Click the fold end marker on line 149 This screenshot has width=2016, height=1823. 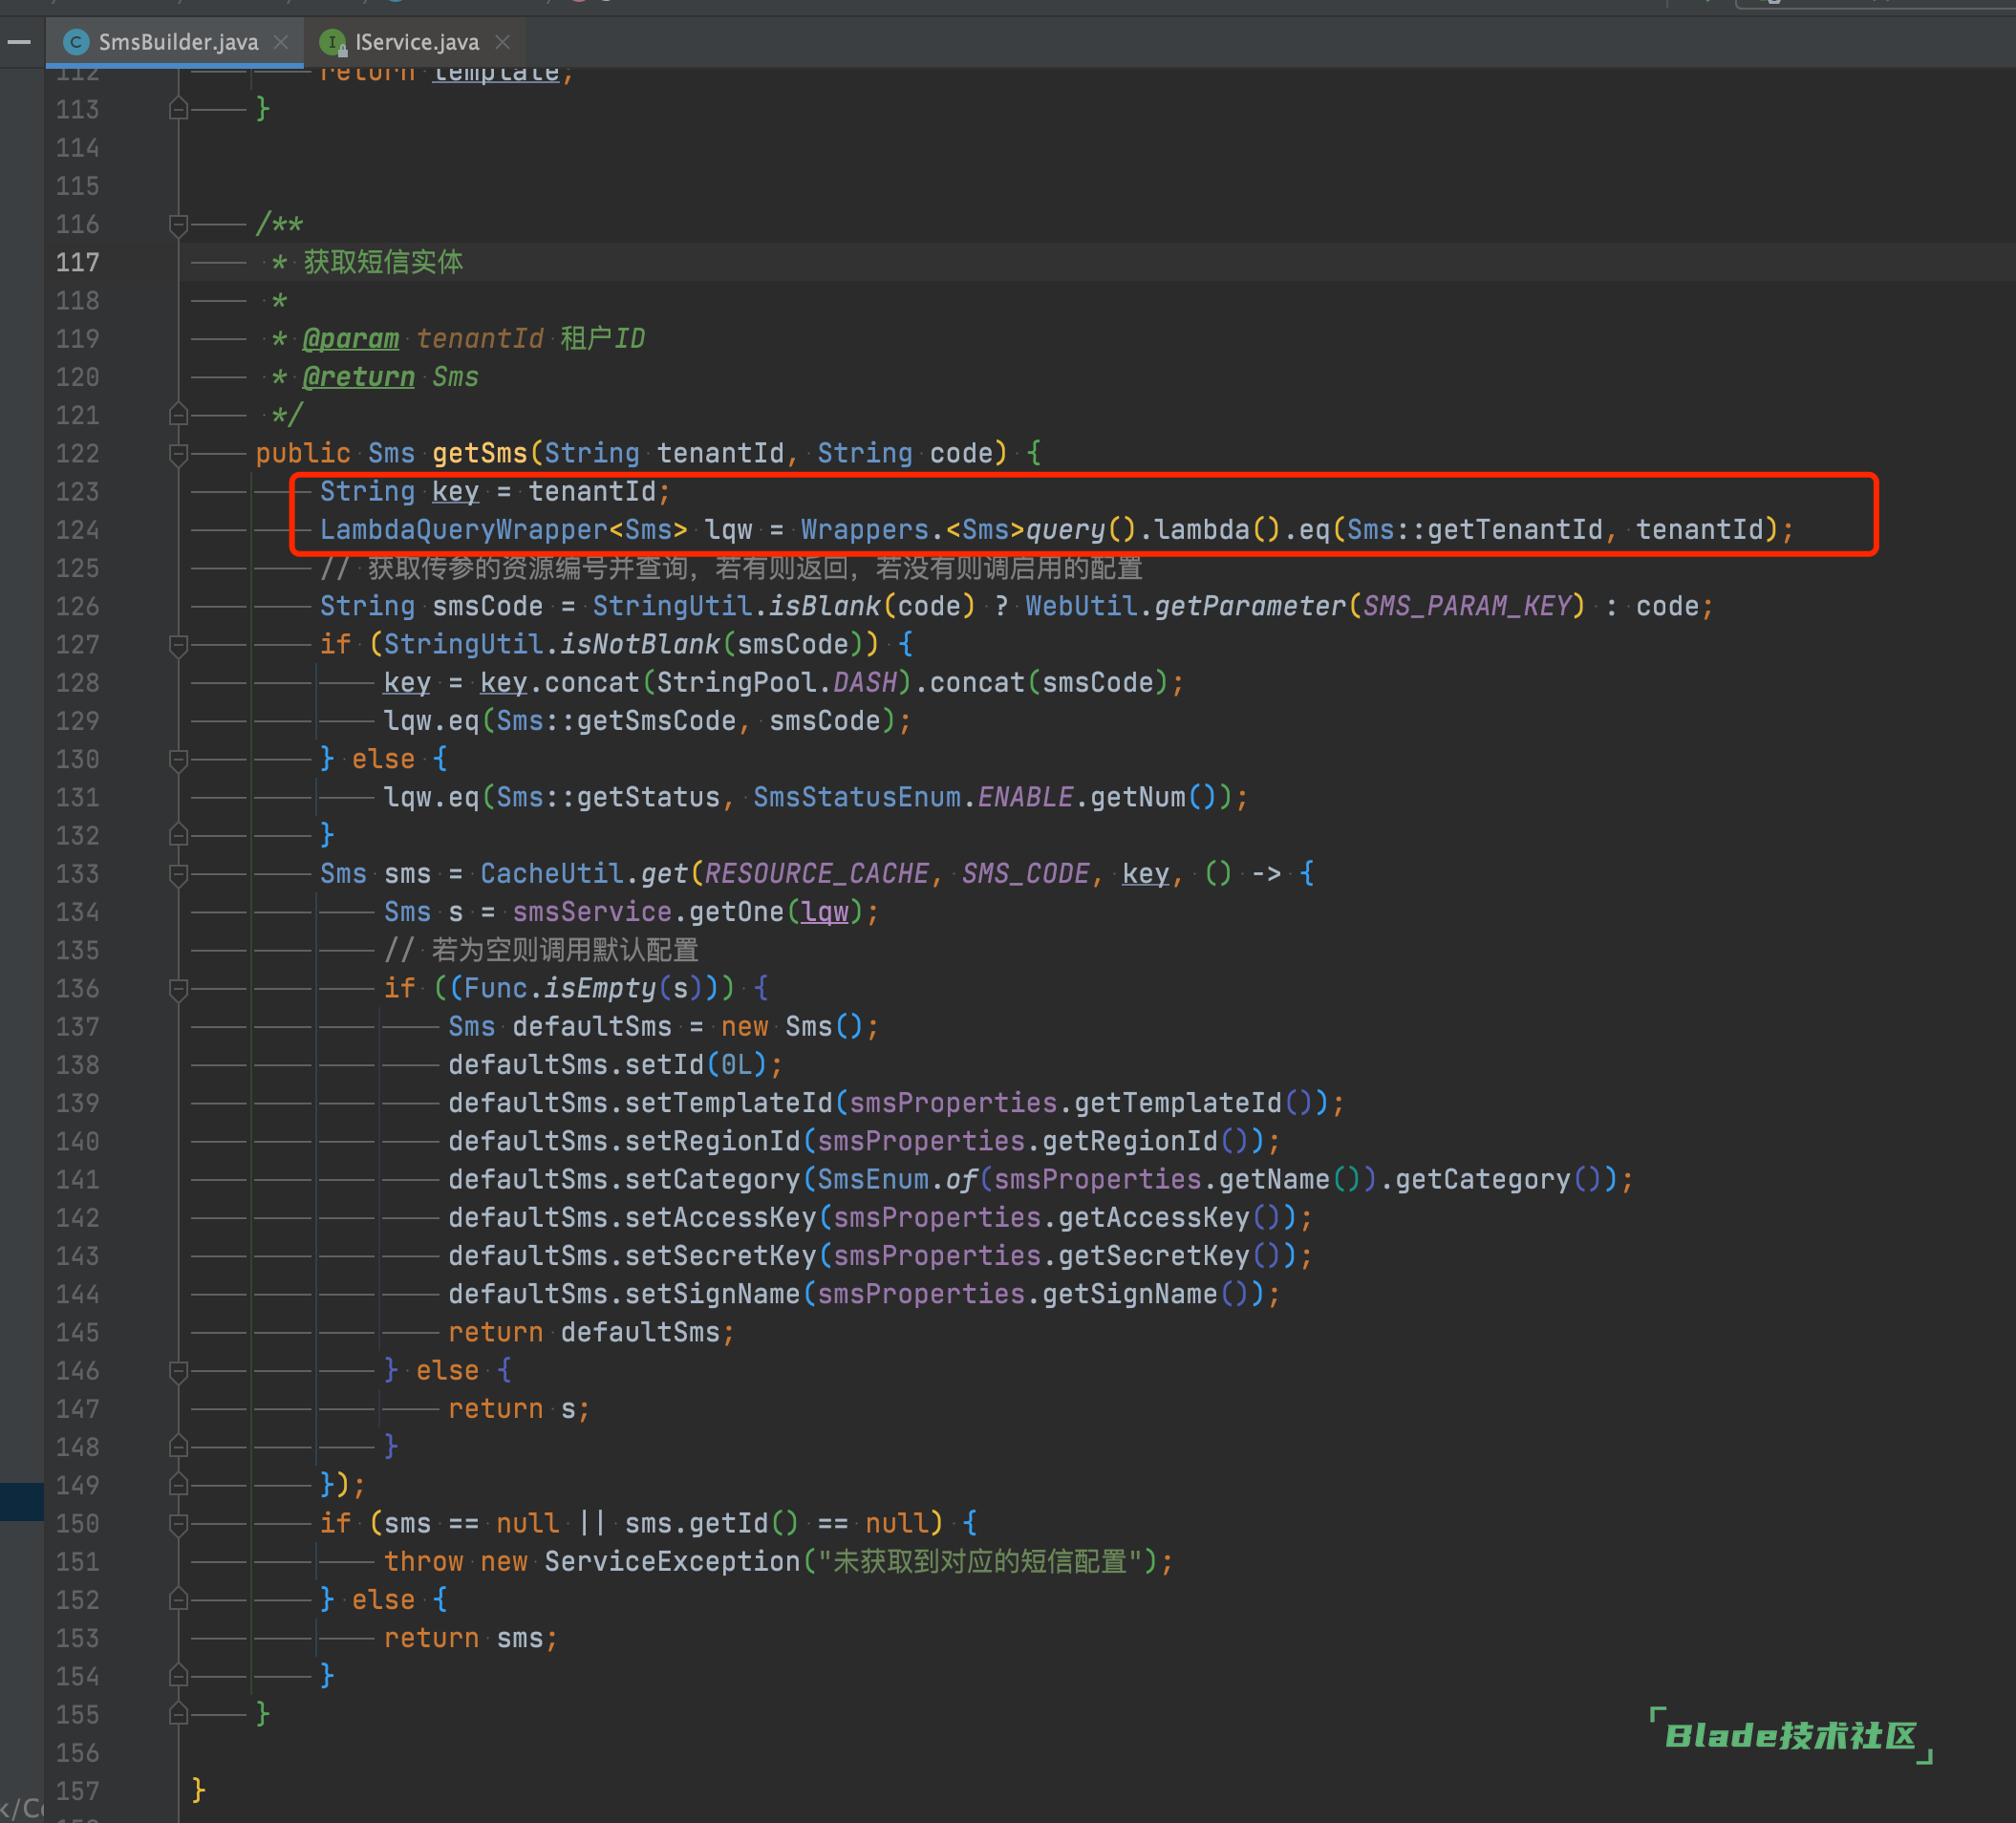pos(178,1485)
